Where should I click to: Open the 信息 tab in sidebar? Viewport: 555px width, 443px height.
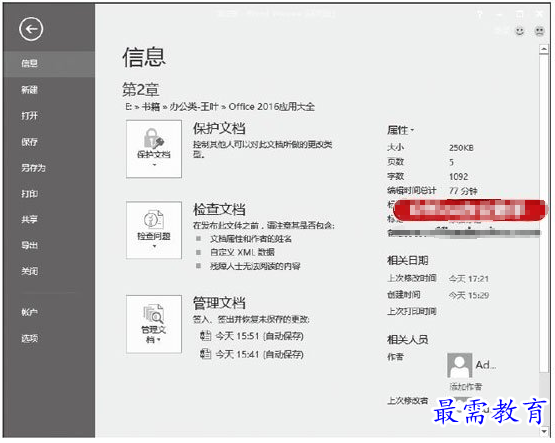coord(49,64)
